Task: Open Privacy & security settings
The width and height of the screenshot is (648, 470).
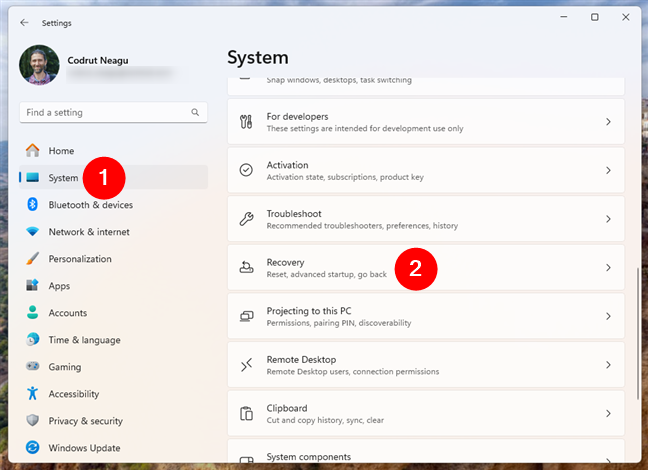Action: click(x=113, y=421)
